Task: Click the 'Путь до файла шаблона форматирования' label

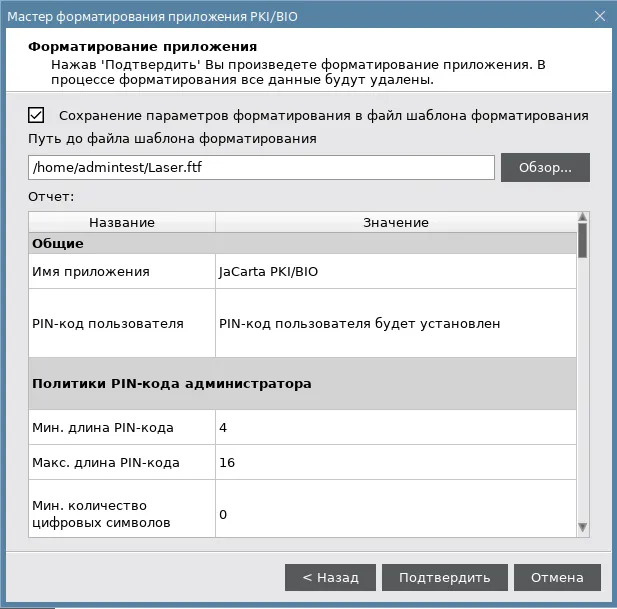Action: [x=172, y=139]
